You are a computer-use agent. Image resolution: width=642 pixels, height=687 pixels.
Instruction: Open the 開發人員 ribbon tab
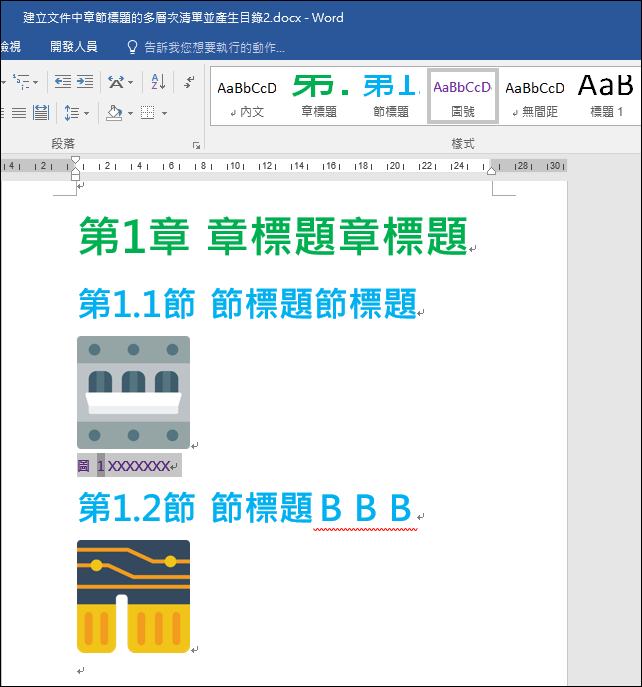point(74,46)
